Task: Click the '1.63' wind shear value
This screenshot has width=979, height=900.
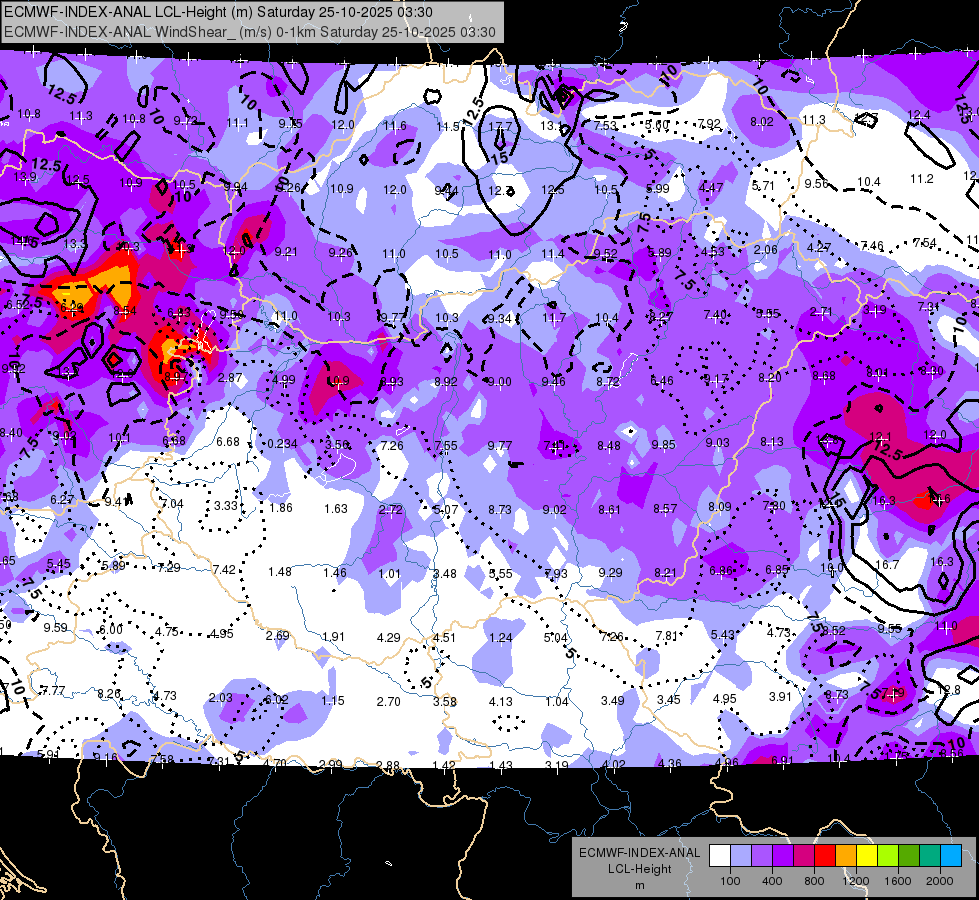Action: tap(336, 508)
